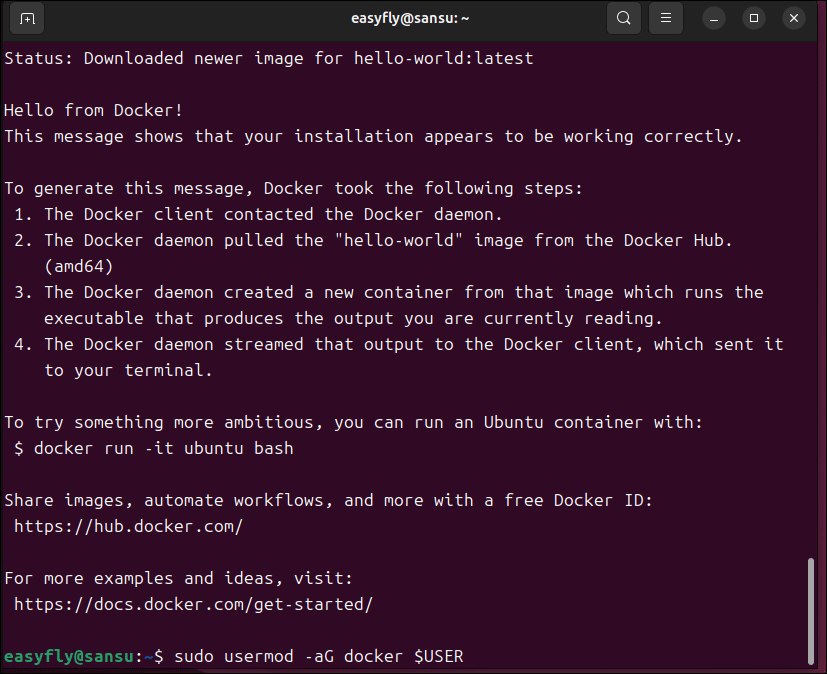Click the terminal scrollbar thumb

(811, 611)
